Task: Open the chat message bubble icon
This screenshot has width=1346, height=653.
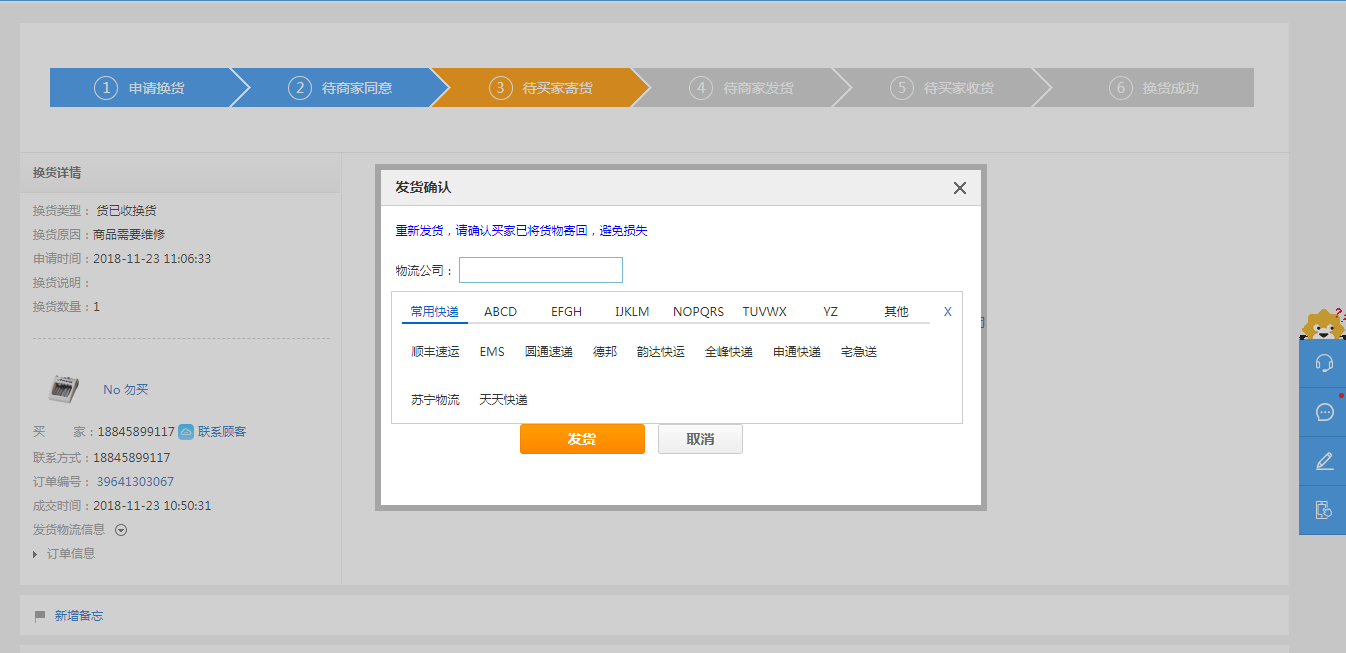Action: click(1324, 412)
